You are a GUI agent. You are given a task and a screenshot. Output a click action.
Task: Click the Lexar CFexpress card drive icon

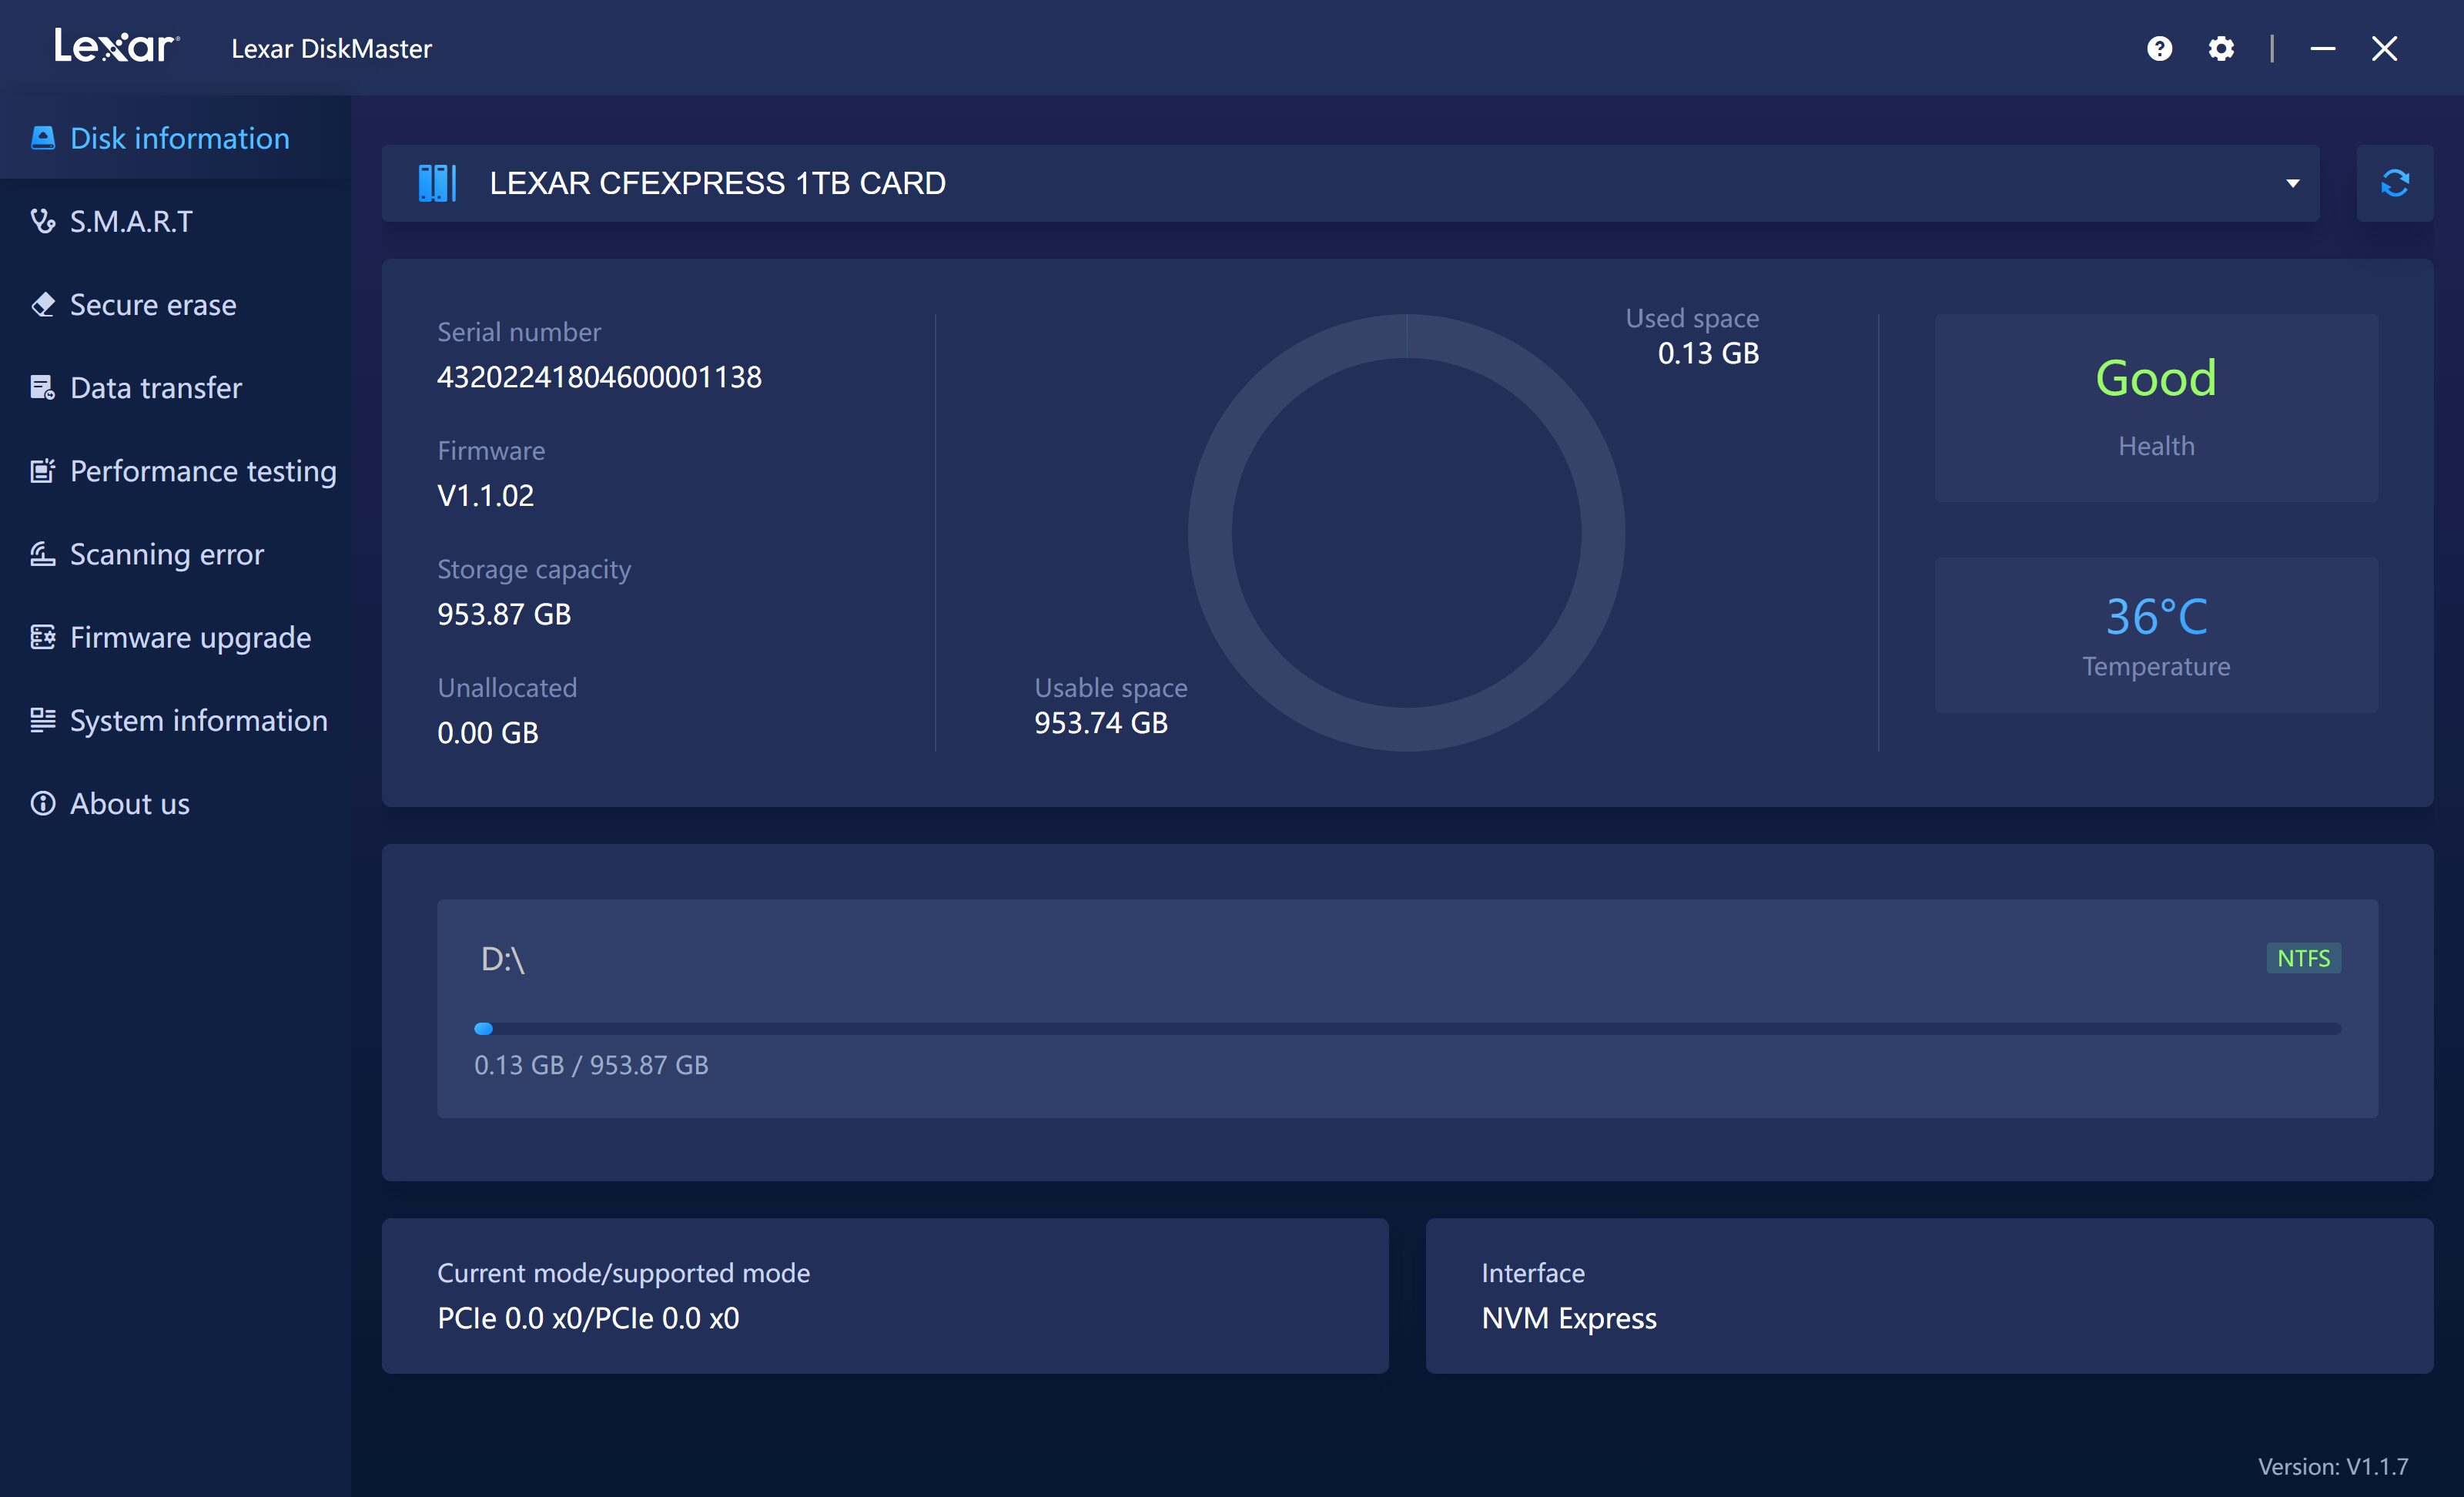click(436, 183)
